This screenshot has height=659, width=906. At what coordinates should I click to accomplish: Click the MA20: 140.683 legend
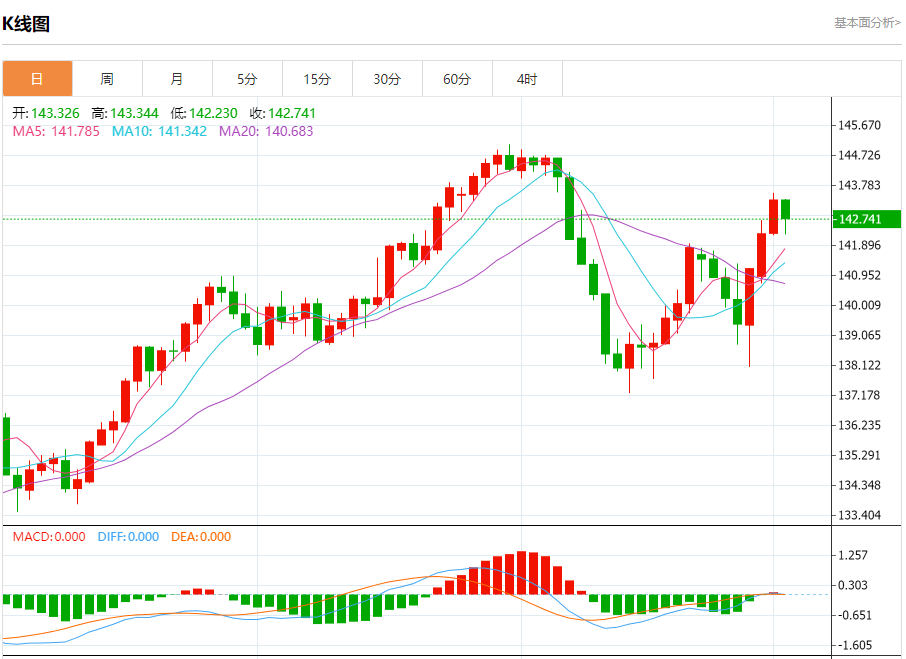266,131
